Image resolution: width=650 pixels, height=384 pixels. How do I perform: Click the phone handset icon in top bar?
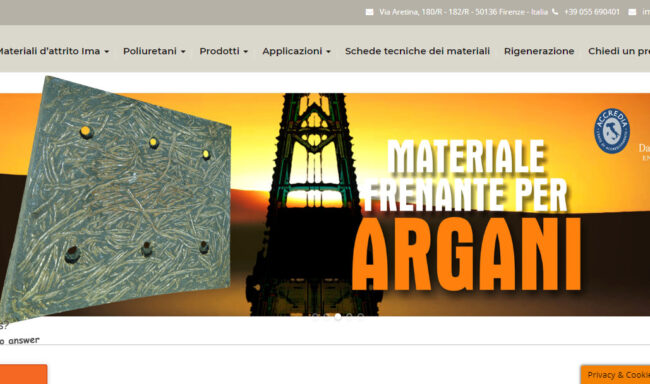click(x=555, y=12)
